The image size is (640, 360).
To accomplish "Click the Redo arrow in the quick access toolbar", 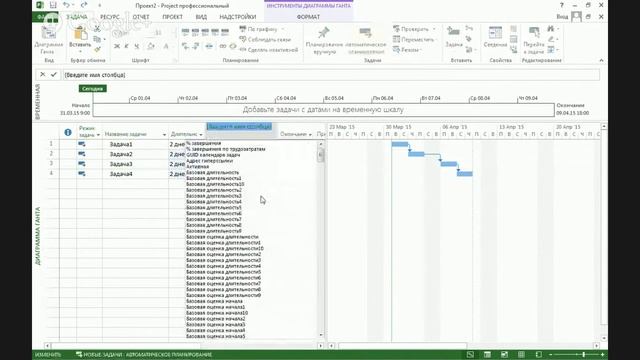I will [x=84, y=5].
